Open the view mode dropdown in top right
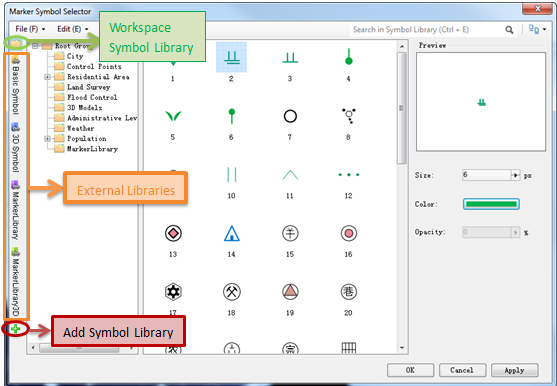 point(537,29)
